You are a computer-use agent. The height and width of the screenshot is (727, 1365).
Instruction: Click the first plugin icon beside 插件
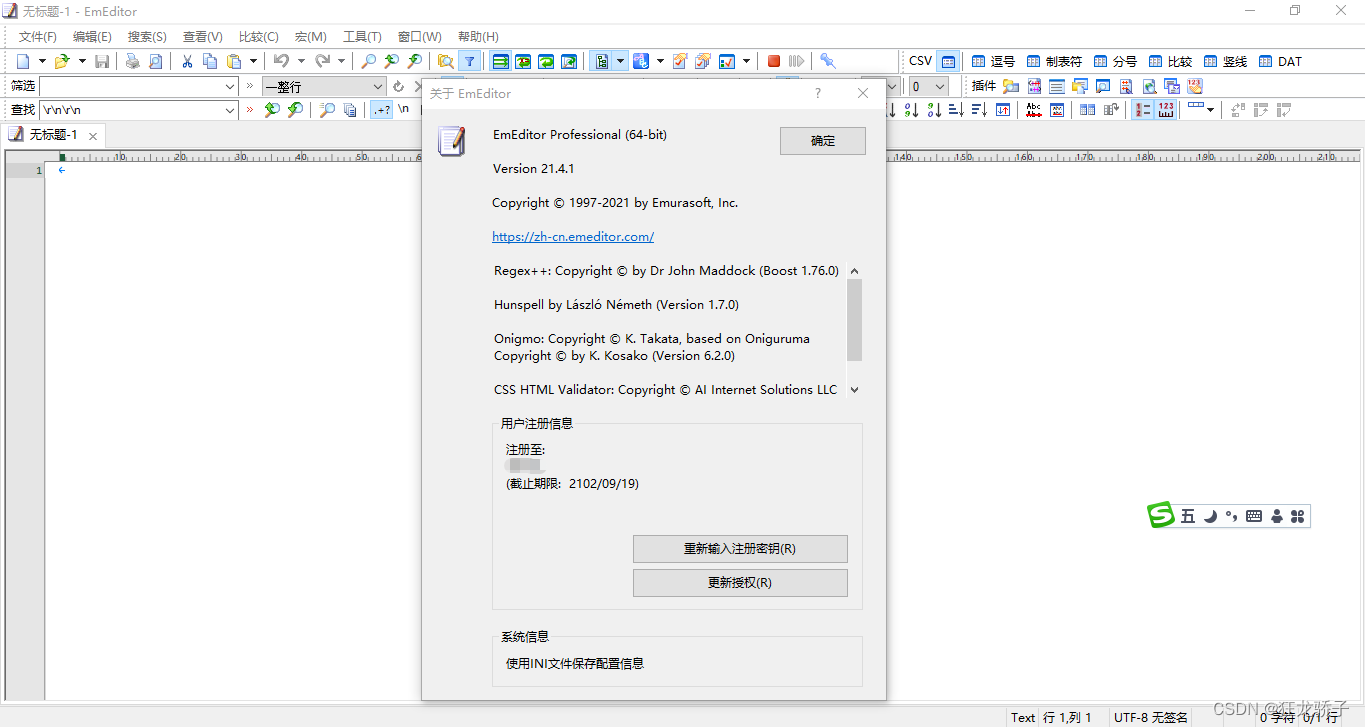click(x=1011, y=87)
